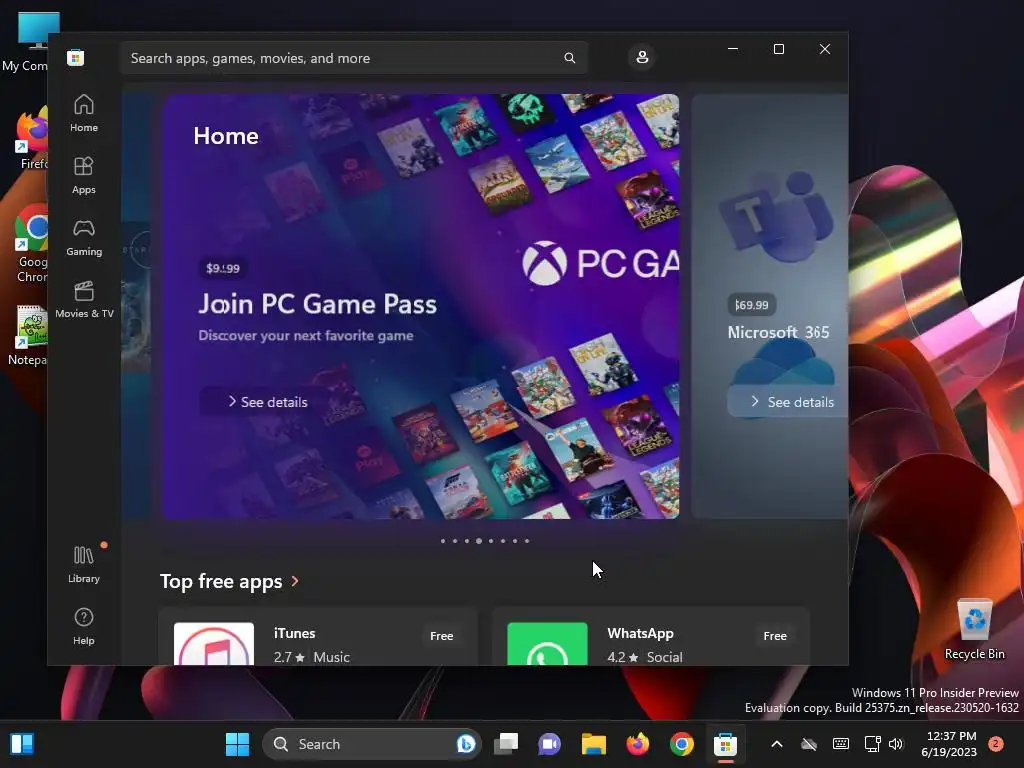1024x768 pixels.
Task: Open the touch keyboard tray icon
Action: pos(841,744)
